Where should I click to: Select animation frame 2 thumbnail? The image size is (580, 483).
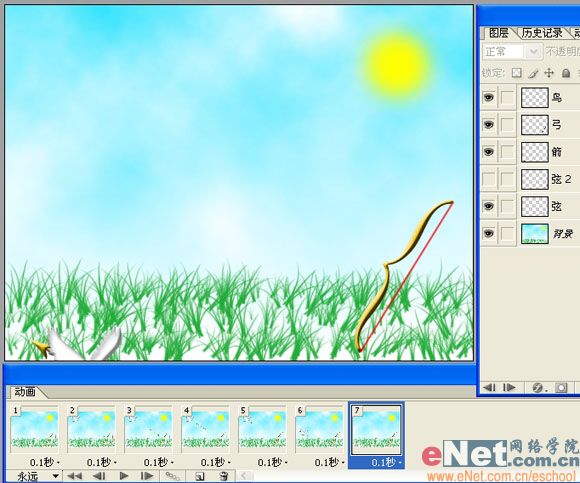coord(91,429)
